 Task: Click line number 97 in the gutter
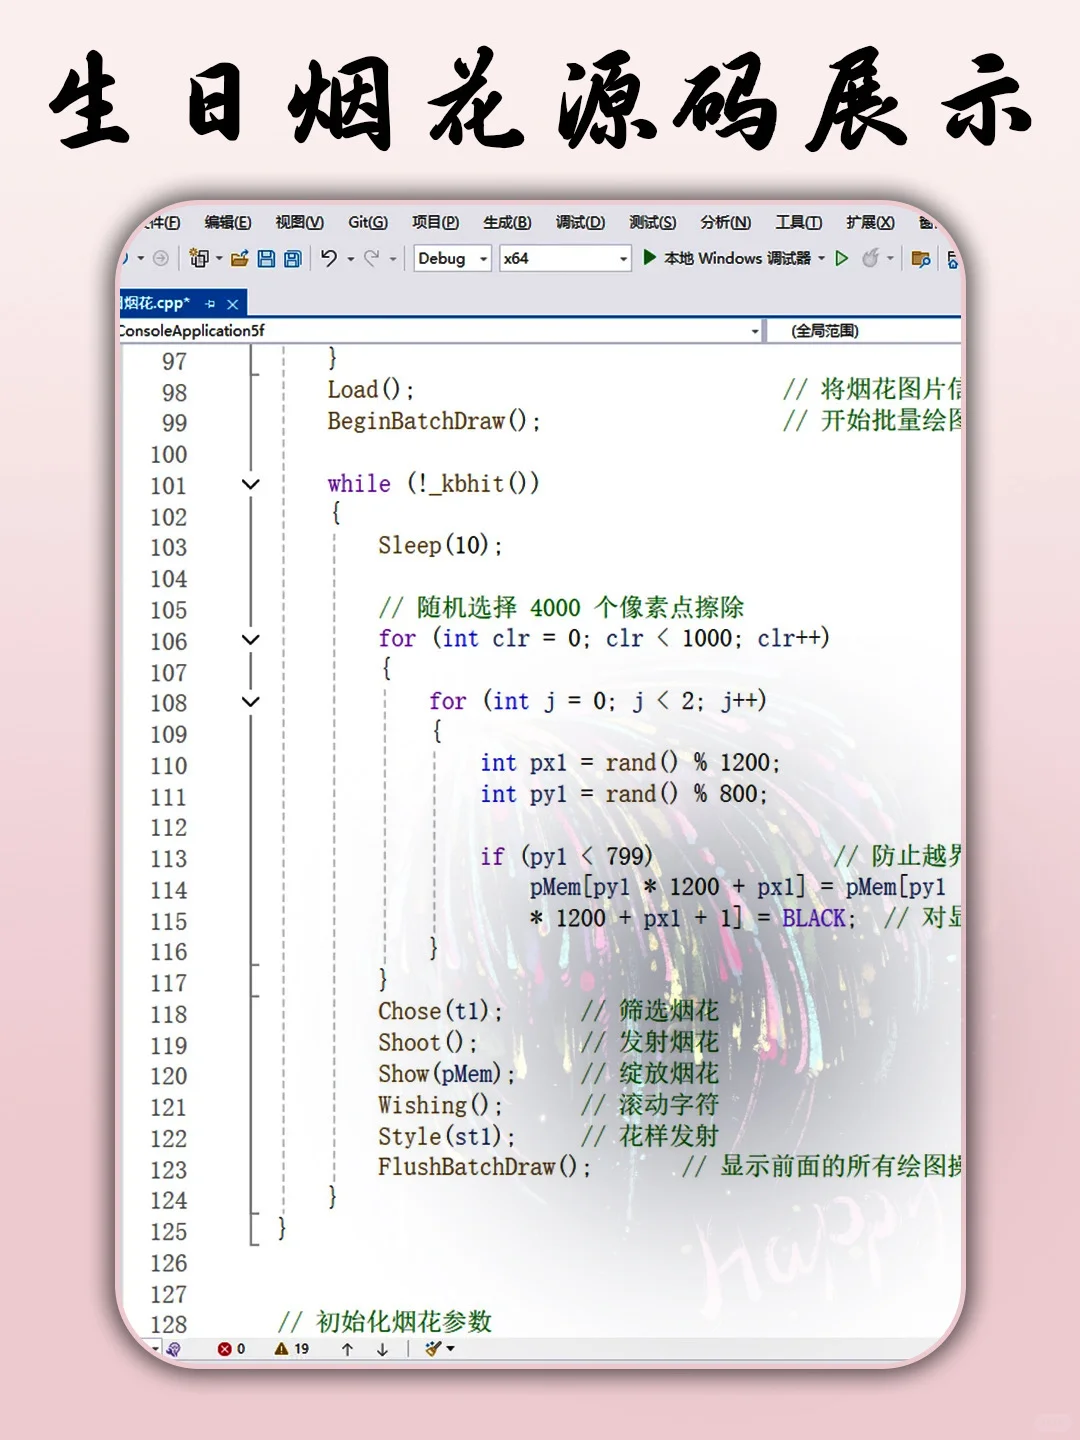[174, 361]
